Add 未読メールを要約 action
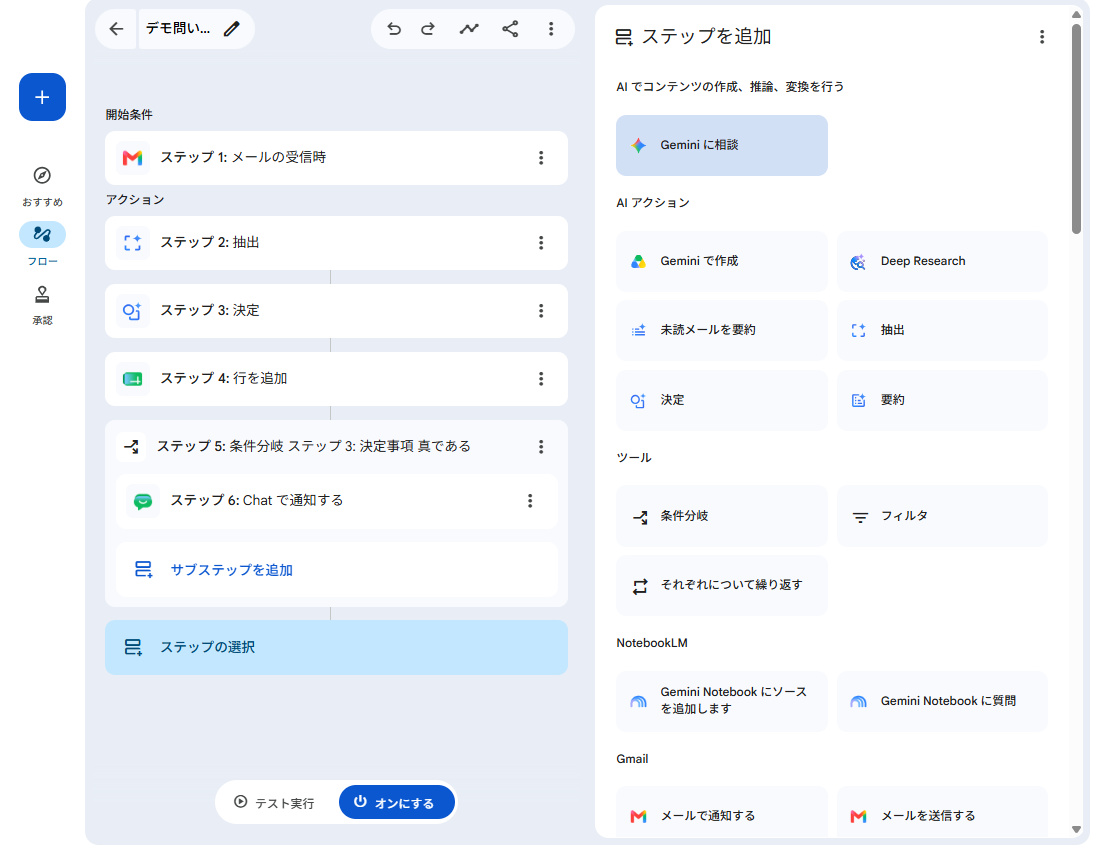The image size is (1100, 849). (x=722, y=330)
